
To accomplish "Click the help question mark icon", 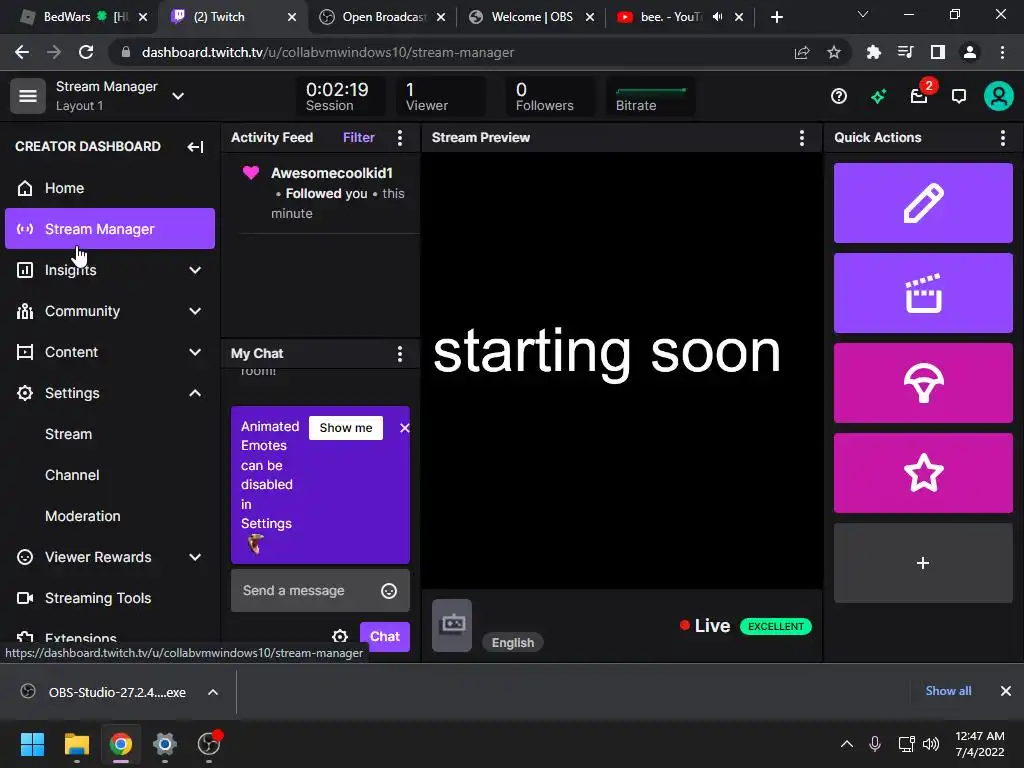I will [839, 97].
